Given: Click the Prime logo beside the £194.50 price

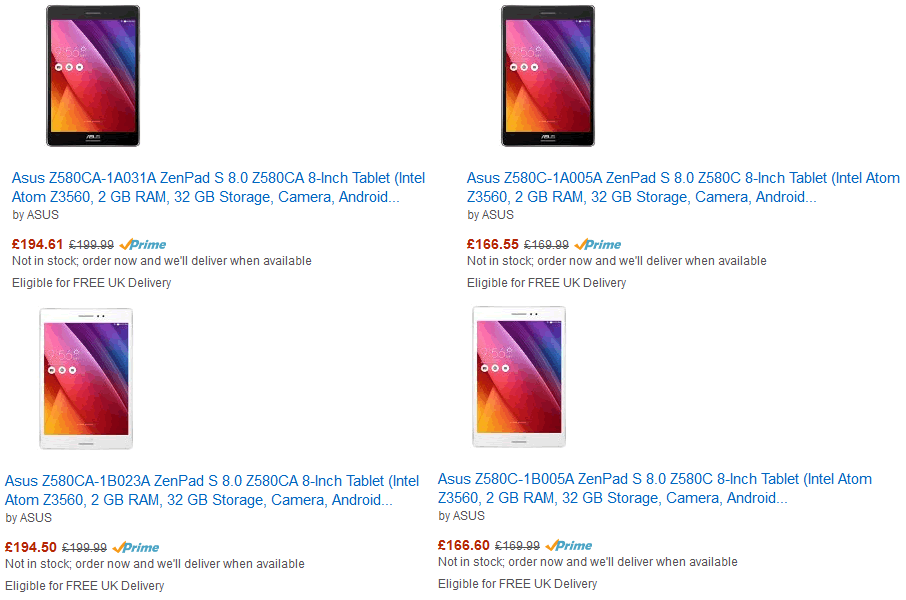Looking at the screenshot, I should point(136,547).
